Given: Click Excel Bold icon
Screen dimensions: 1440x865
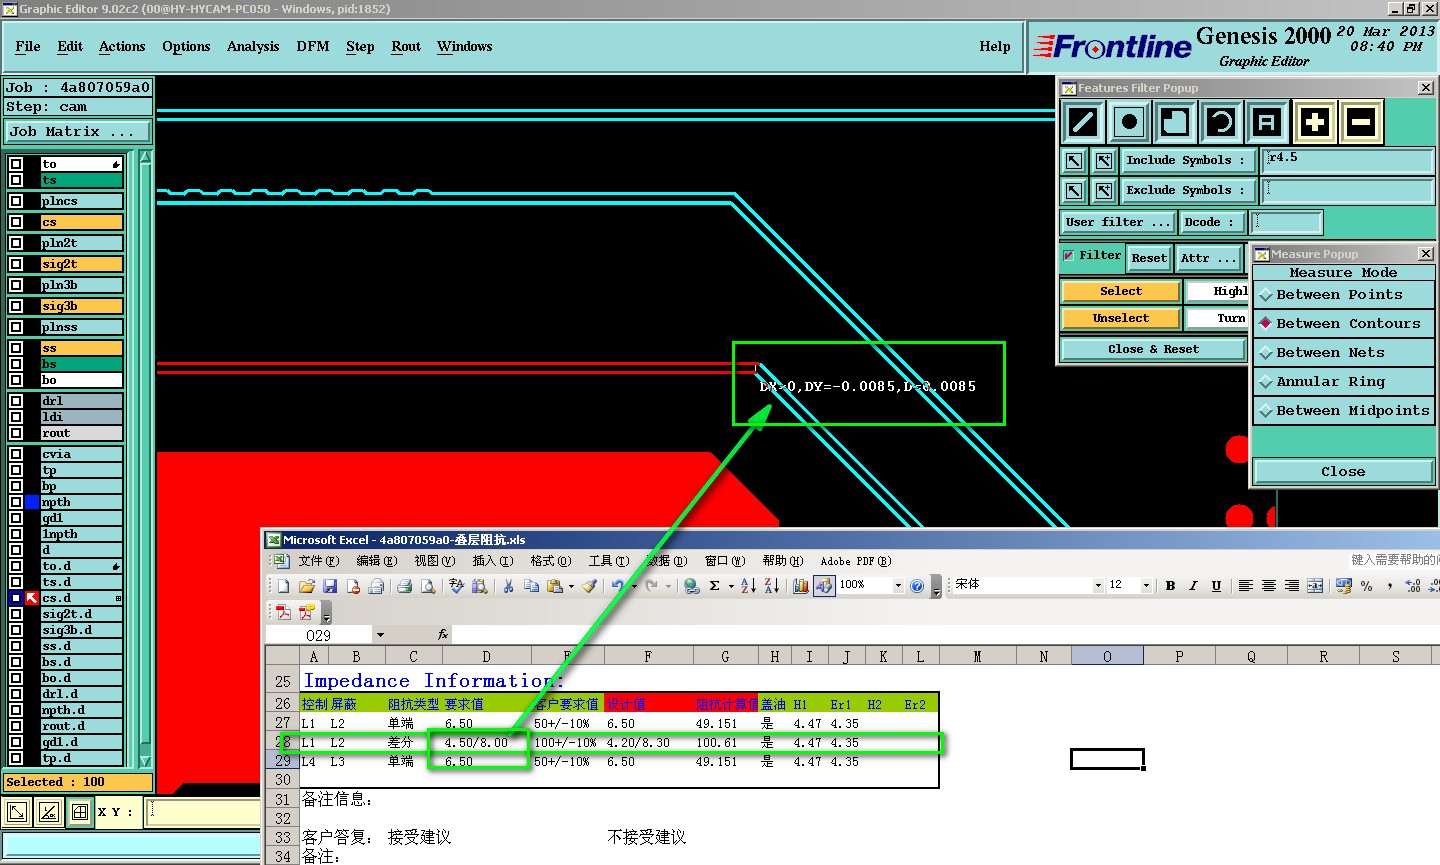Looking at the screenshot, I should (x=1170, y=586).
